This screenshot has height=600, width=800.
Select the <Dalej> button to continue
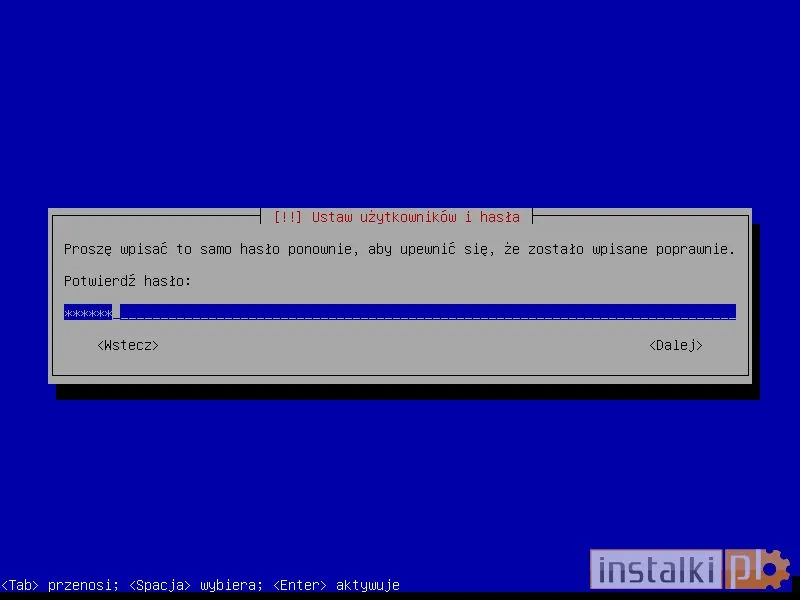point(675,345)
